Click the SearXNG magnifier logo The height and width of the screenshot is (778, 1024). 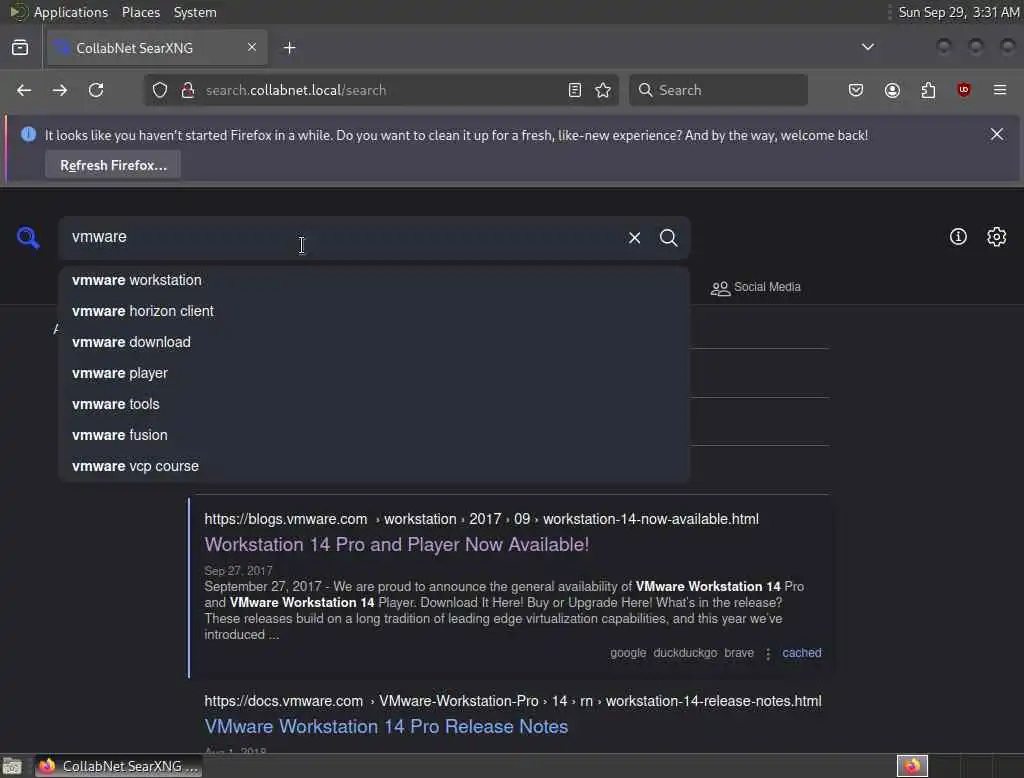coord(28,237)
